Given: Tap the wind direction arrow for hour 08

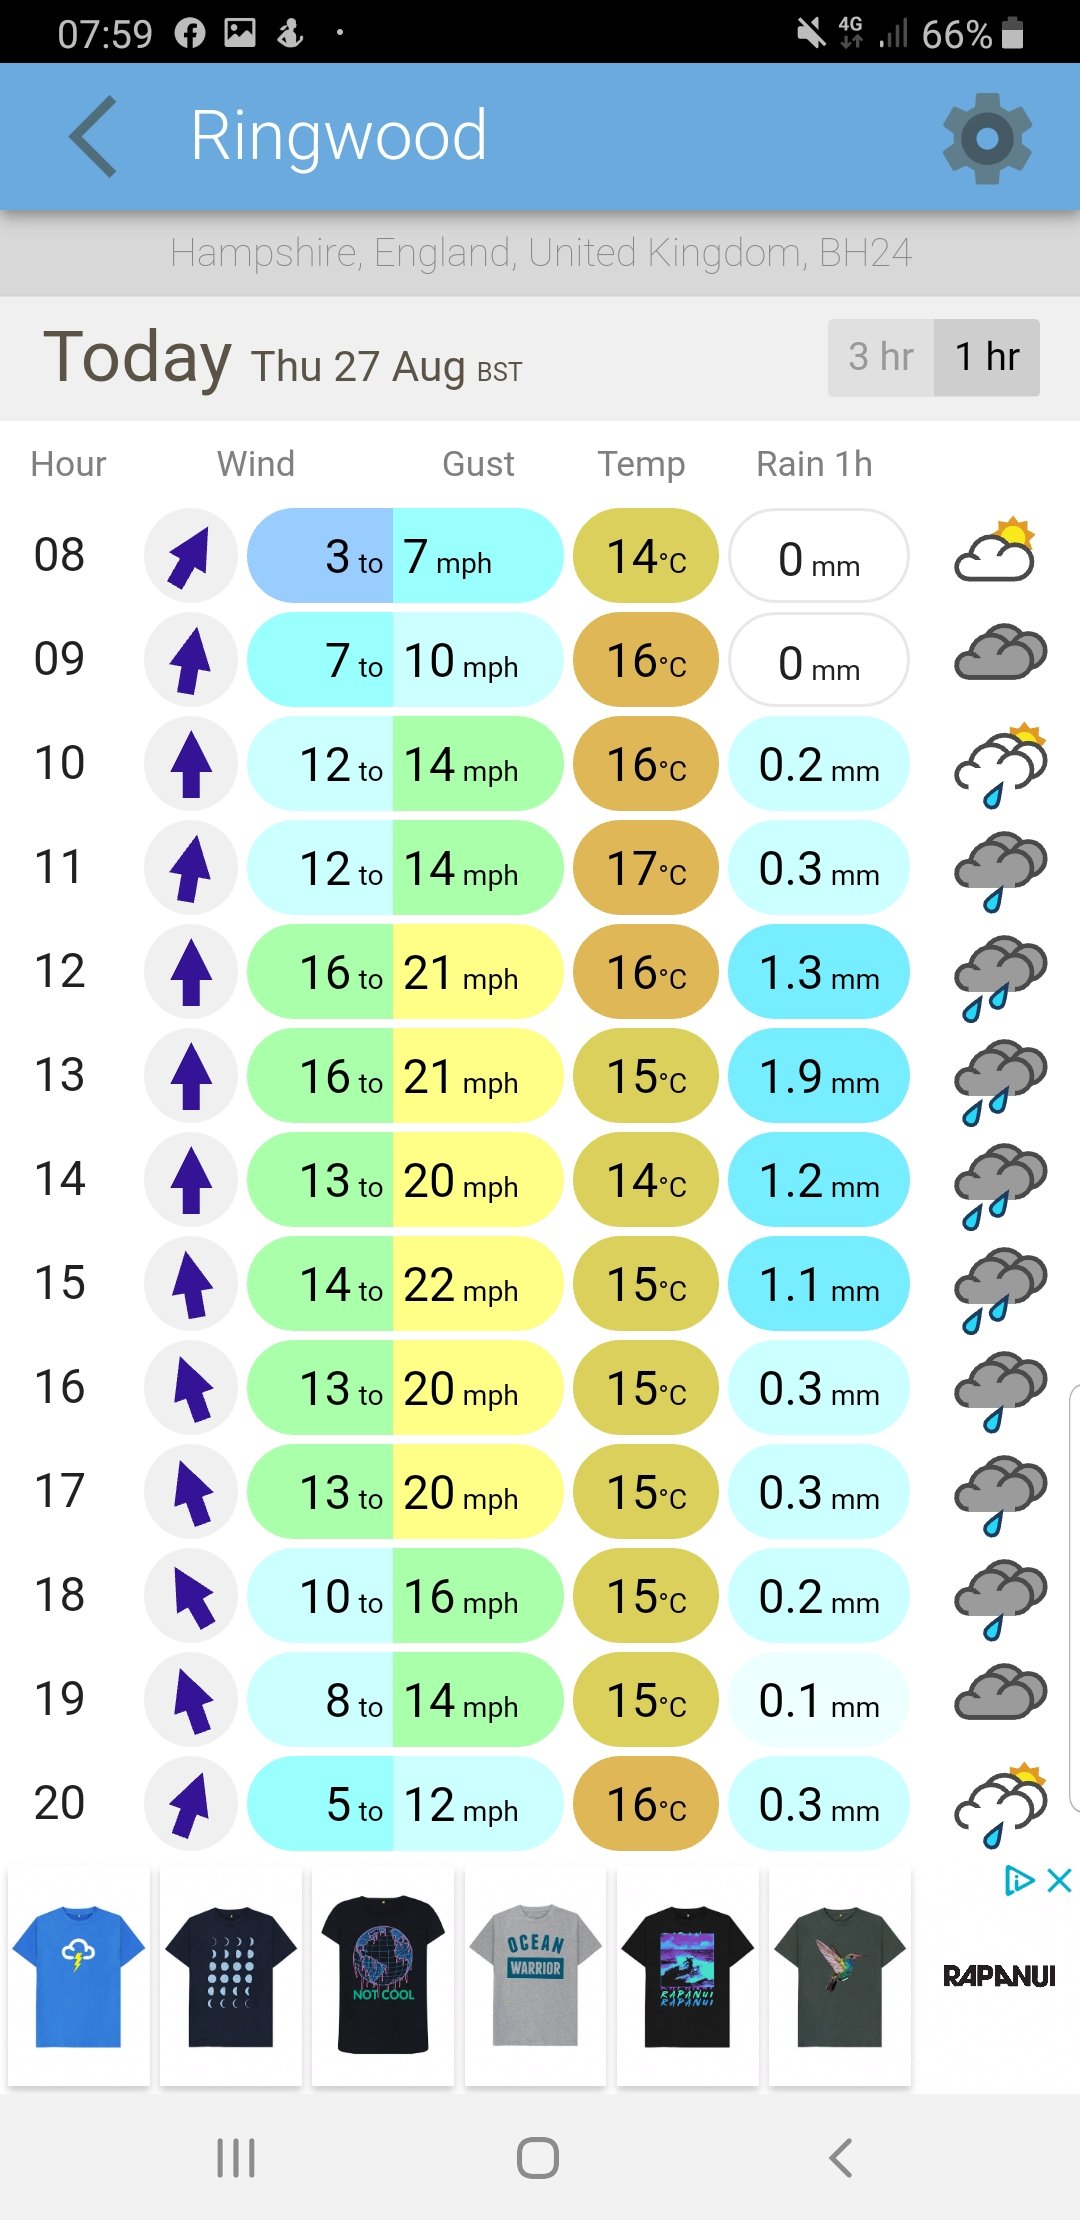Looking at the screenshot, I should coord(190,556).
